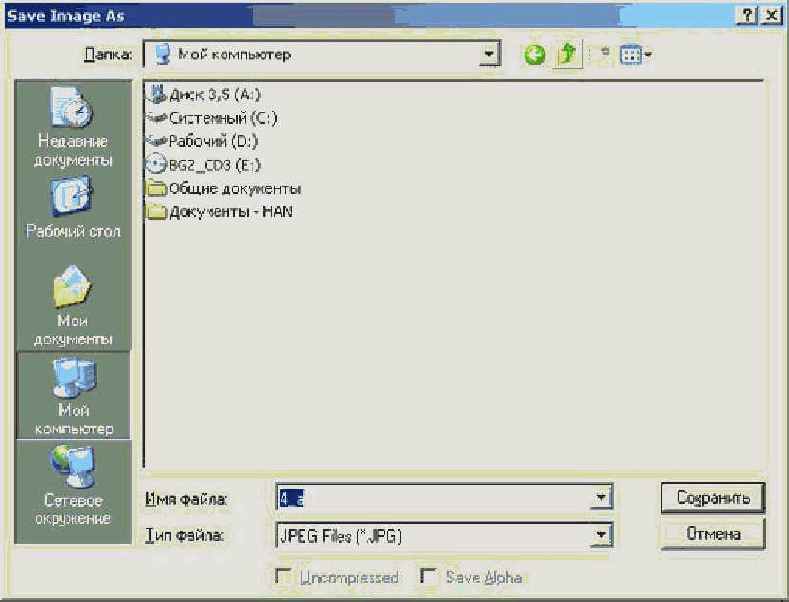Go back using the green back arrow

click(534, 54)
